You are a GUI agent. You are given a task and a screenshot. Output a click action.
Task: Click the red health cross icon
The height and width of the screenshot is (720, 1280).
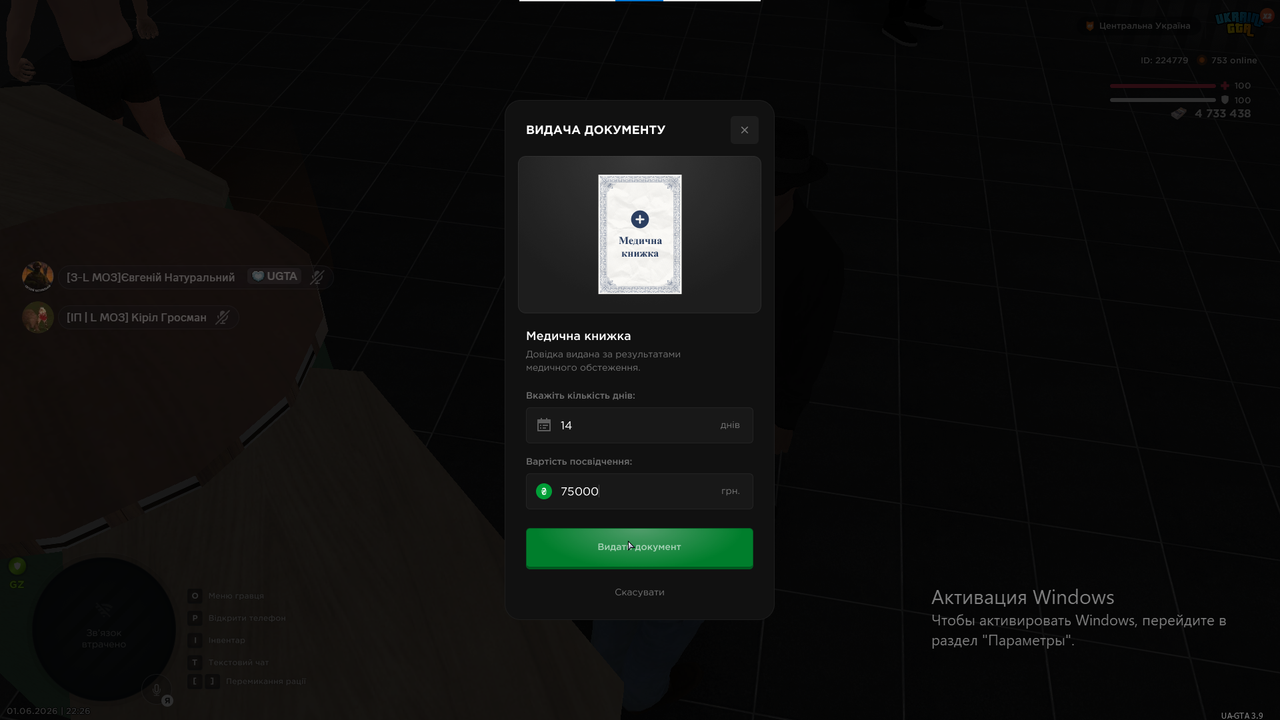pos(1225,86)
